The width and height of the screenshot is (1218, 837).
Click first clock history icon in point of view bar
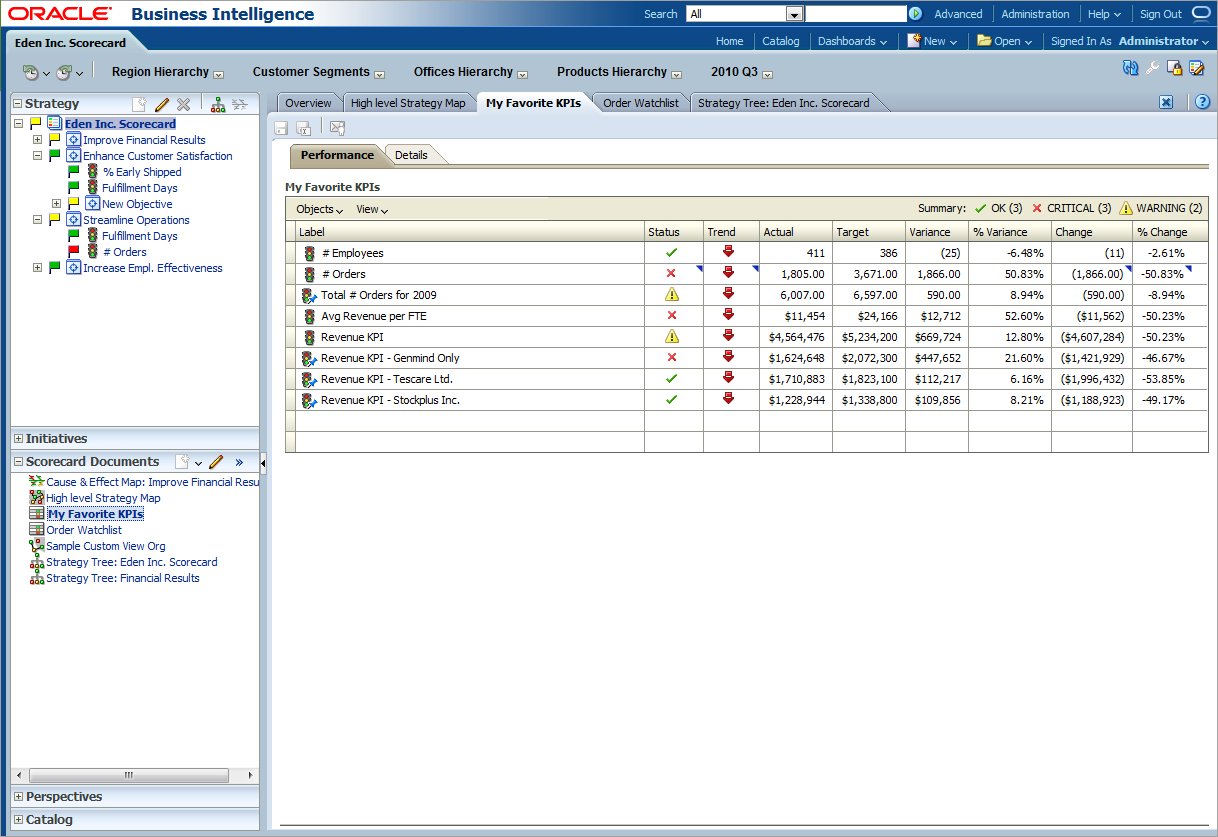coord(31,72)
